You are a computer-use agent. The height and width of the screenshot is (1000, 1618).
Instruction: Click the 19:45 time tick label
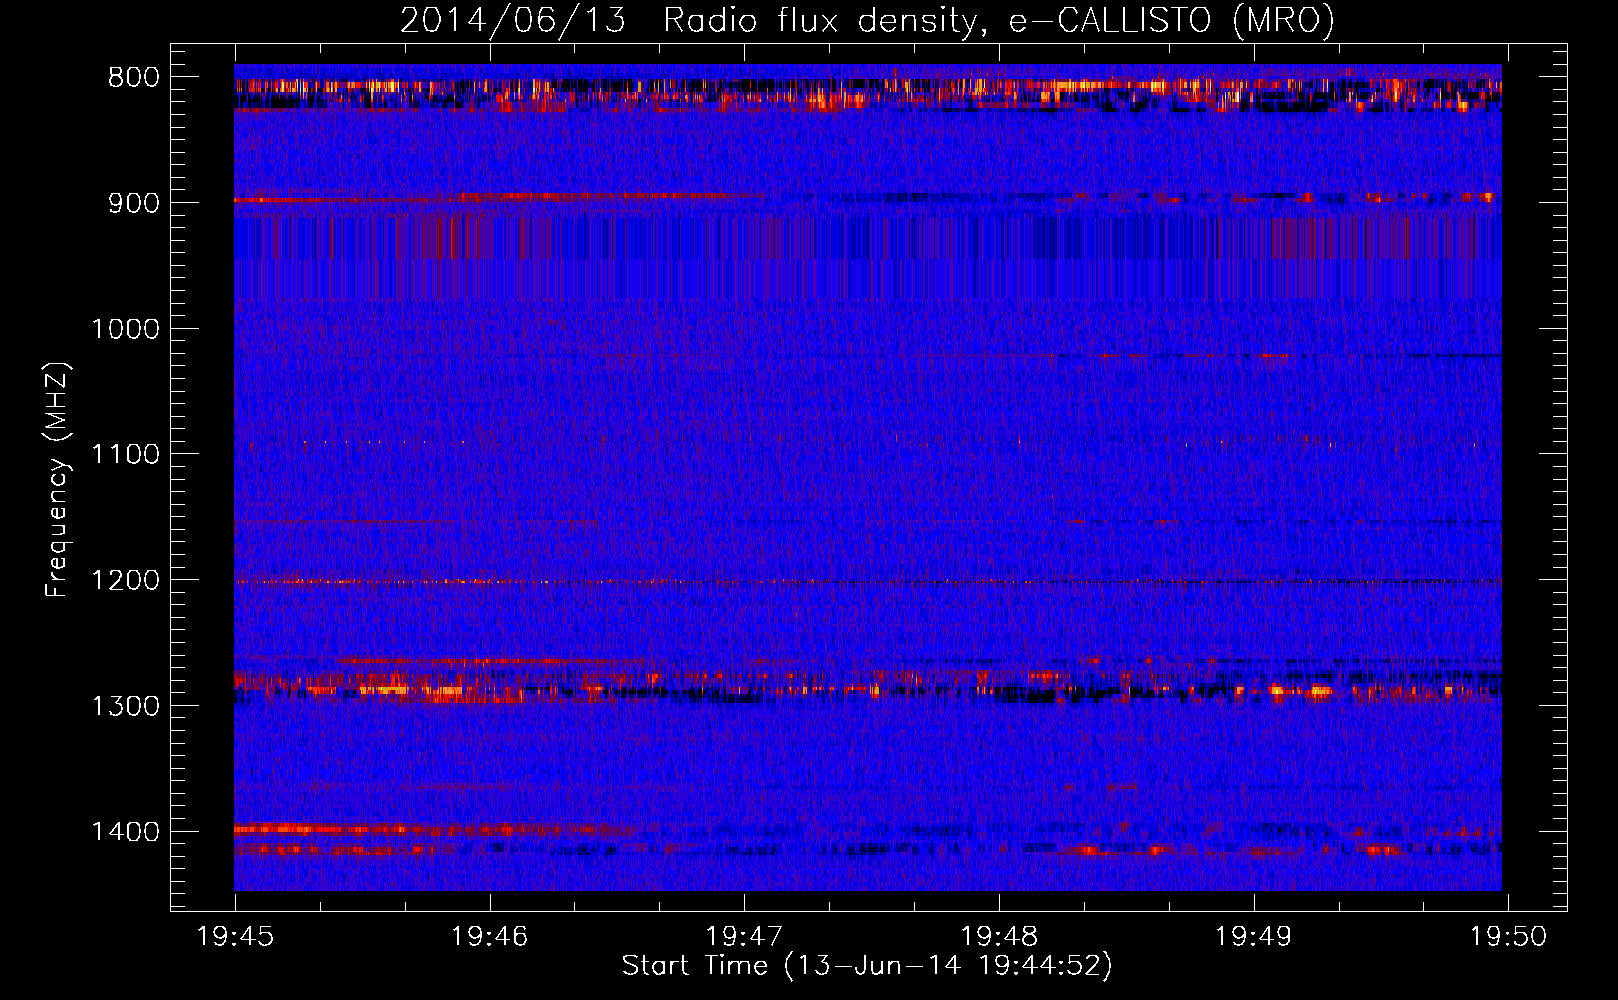click(235, 936)
